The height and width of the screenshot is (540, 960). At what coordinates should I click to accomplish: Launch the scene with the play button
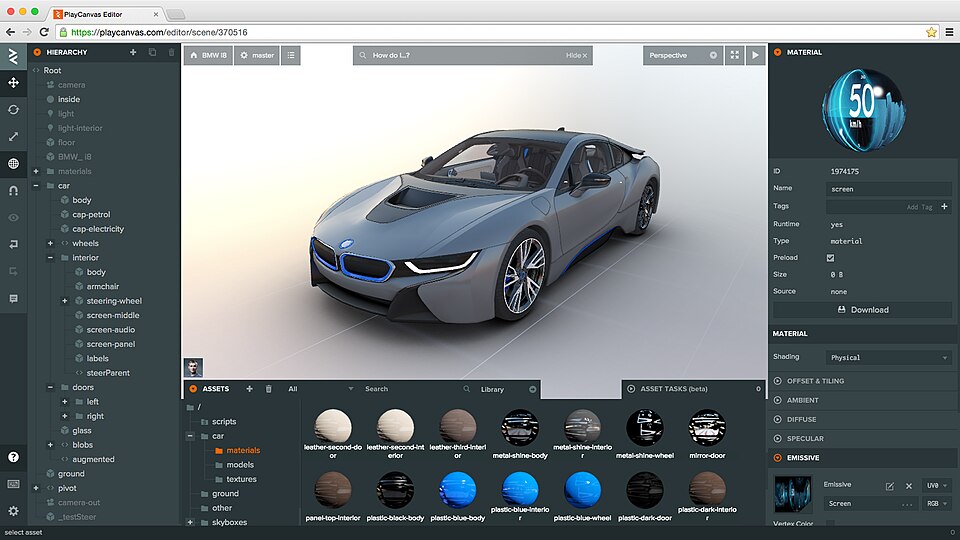point(755,55)
